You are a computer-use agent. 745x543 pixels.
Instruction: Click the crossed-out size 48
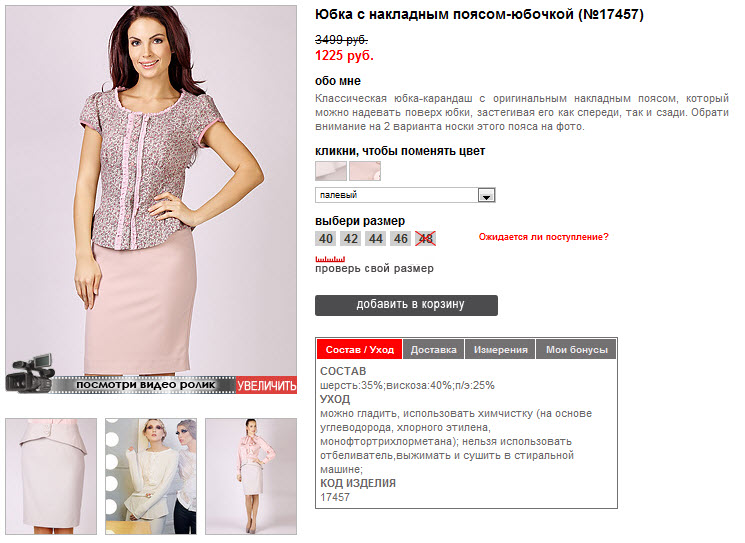[x=426, y=238]
